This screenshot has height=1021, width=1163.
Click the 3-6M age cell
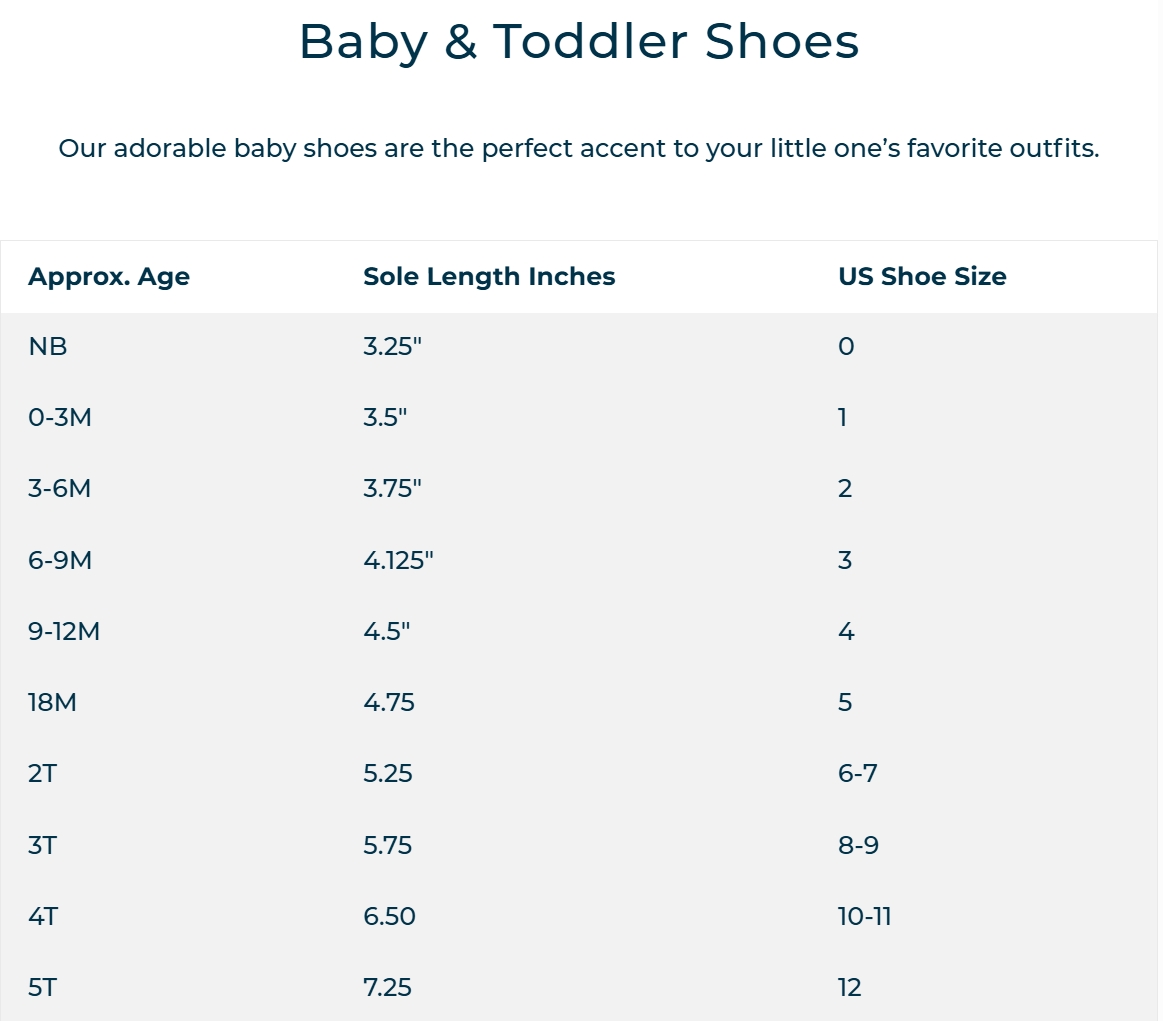point(59,489)
